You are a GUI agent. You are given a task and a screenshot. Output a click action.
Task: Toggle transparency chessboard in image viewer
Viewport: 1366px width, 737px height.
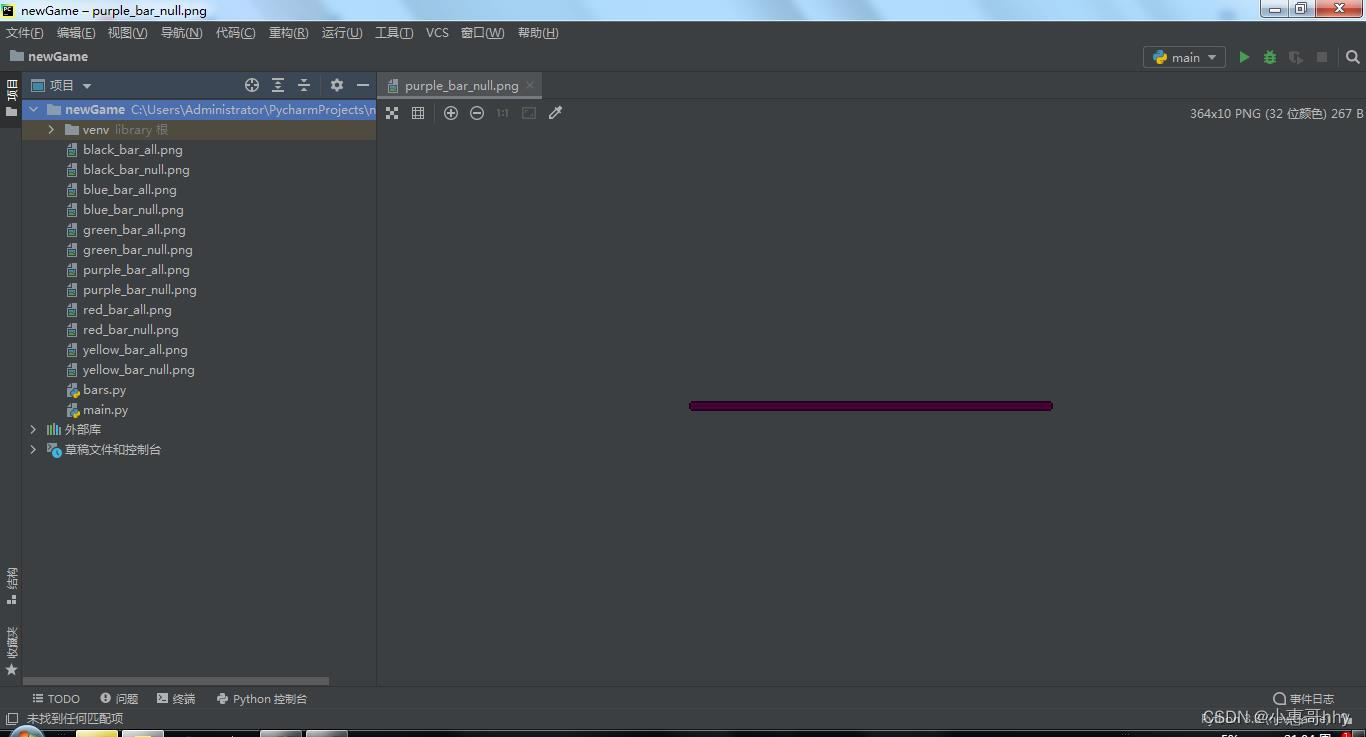click(392, 113)
